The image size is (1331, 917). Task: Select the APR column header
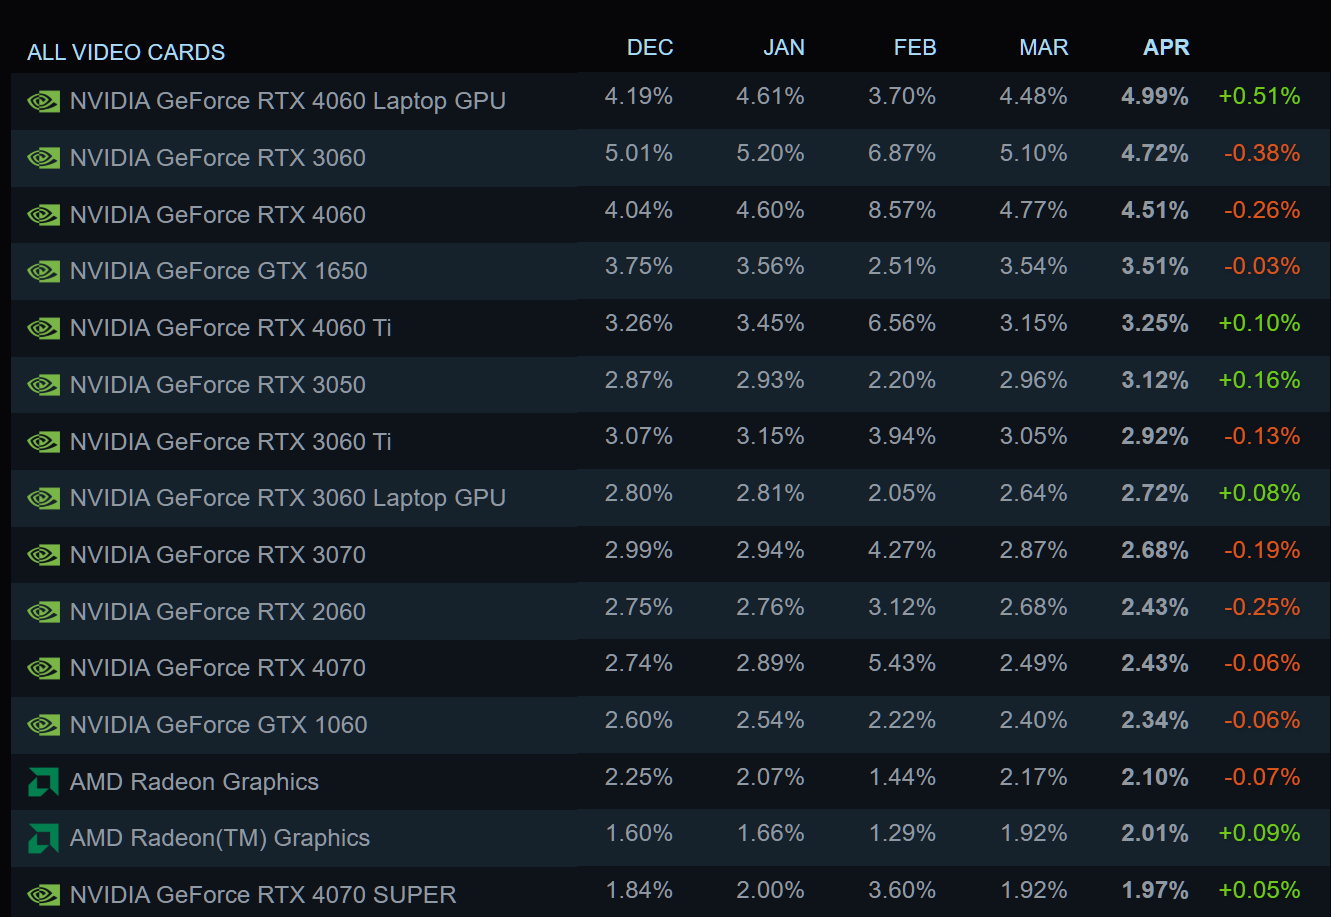(x=1166, y=47)
